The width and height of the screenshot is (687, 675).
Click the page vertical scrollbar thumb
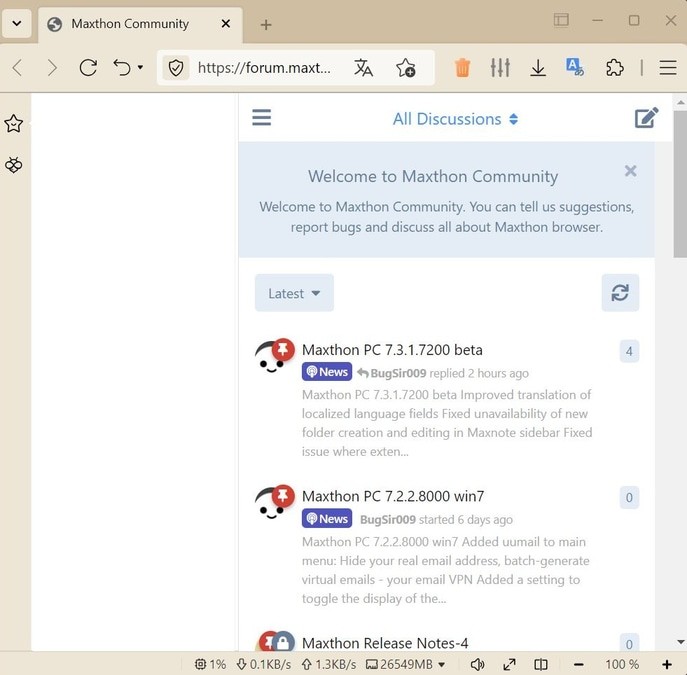coord(680,184)
